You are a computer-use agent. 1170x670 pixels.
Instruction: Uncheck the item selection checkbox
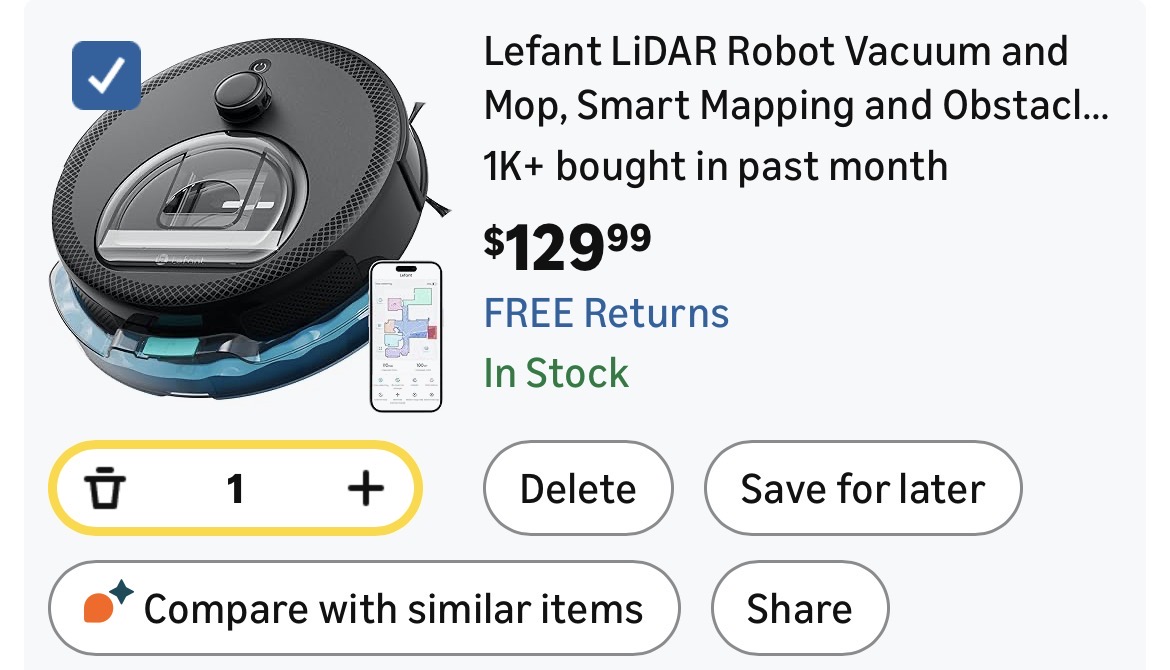(x=106, y=76)
